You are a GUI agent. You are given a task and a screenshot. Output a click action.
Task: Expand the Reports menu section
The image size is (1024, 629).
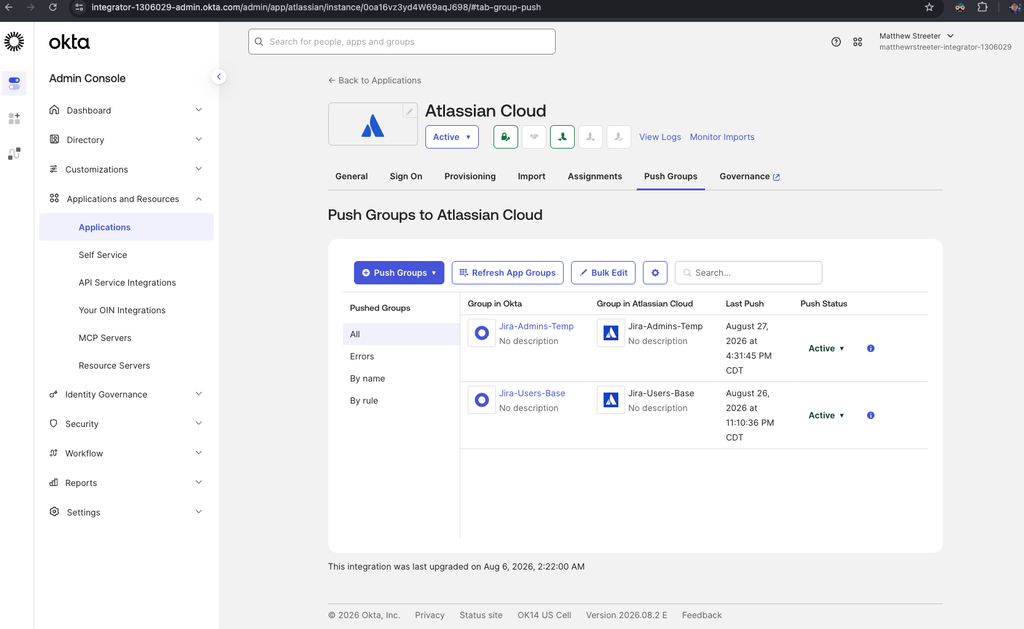point(126,483)
